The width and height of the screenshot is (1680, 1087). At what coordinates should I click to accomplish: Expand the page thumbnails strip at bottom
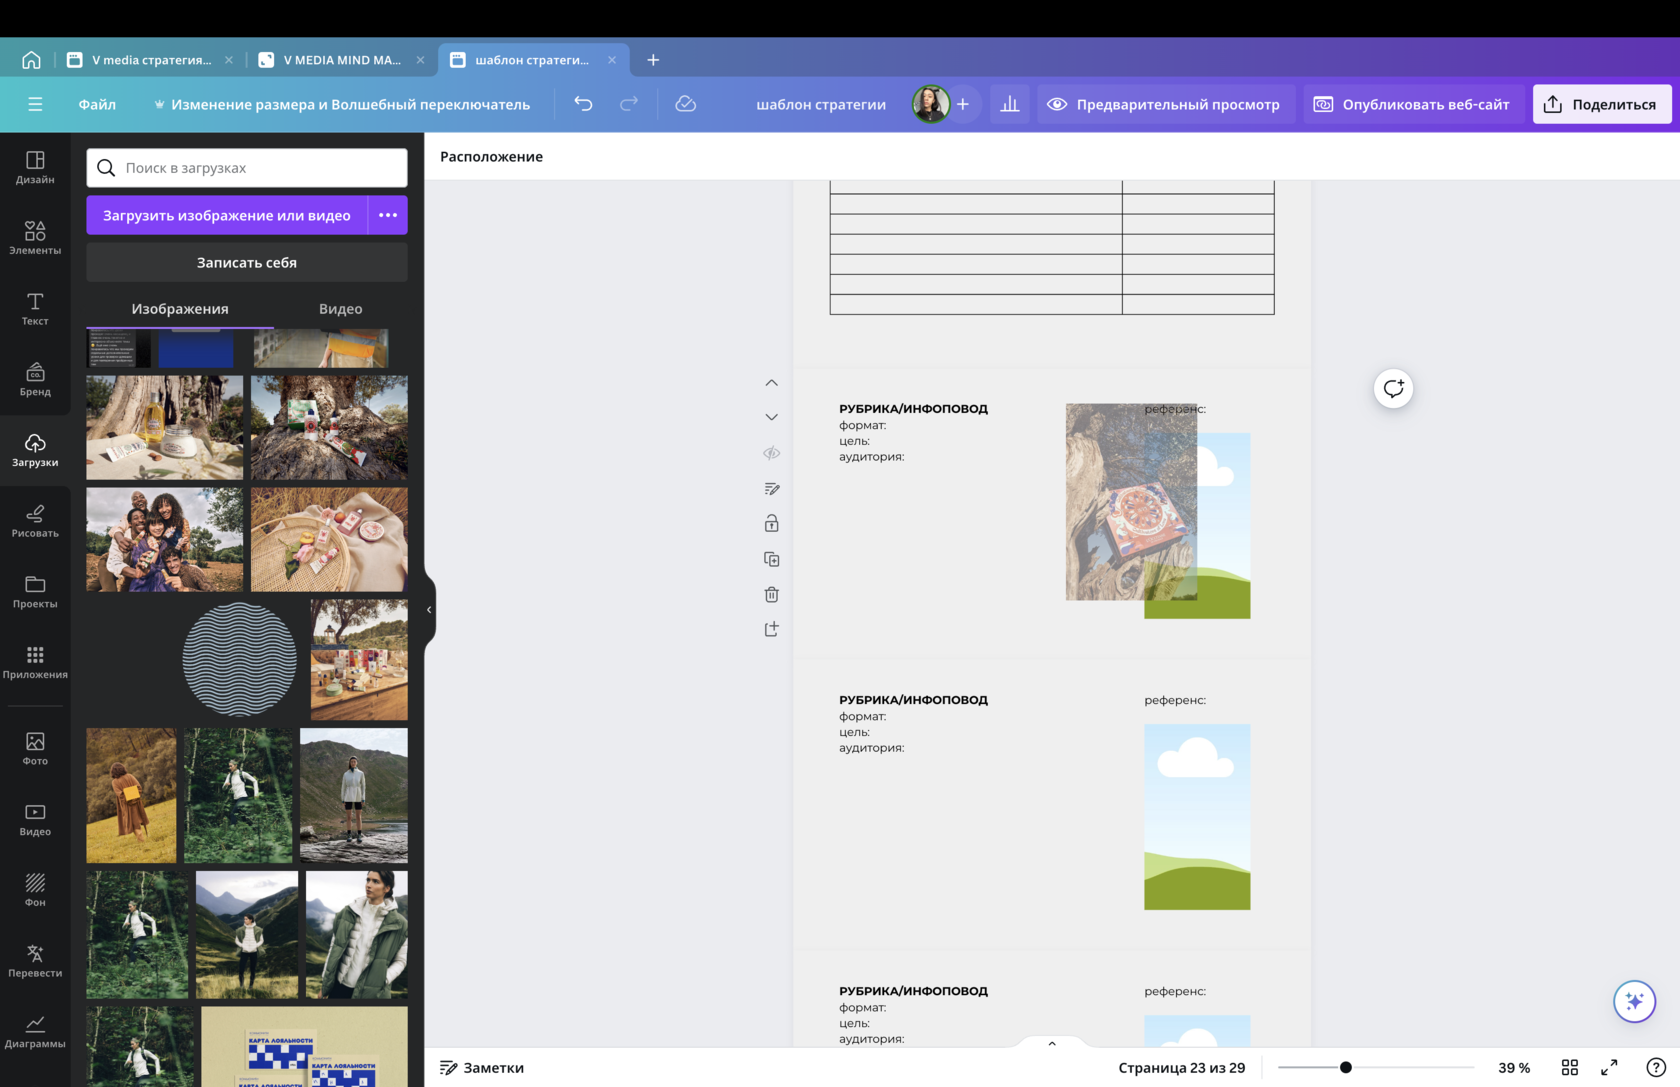pyautogui.click(x=1051, y=1043)
